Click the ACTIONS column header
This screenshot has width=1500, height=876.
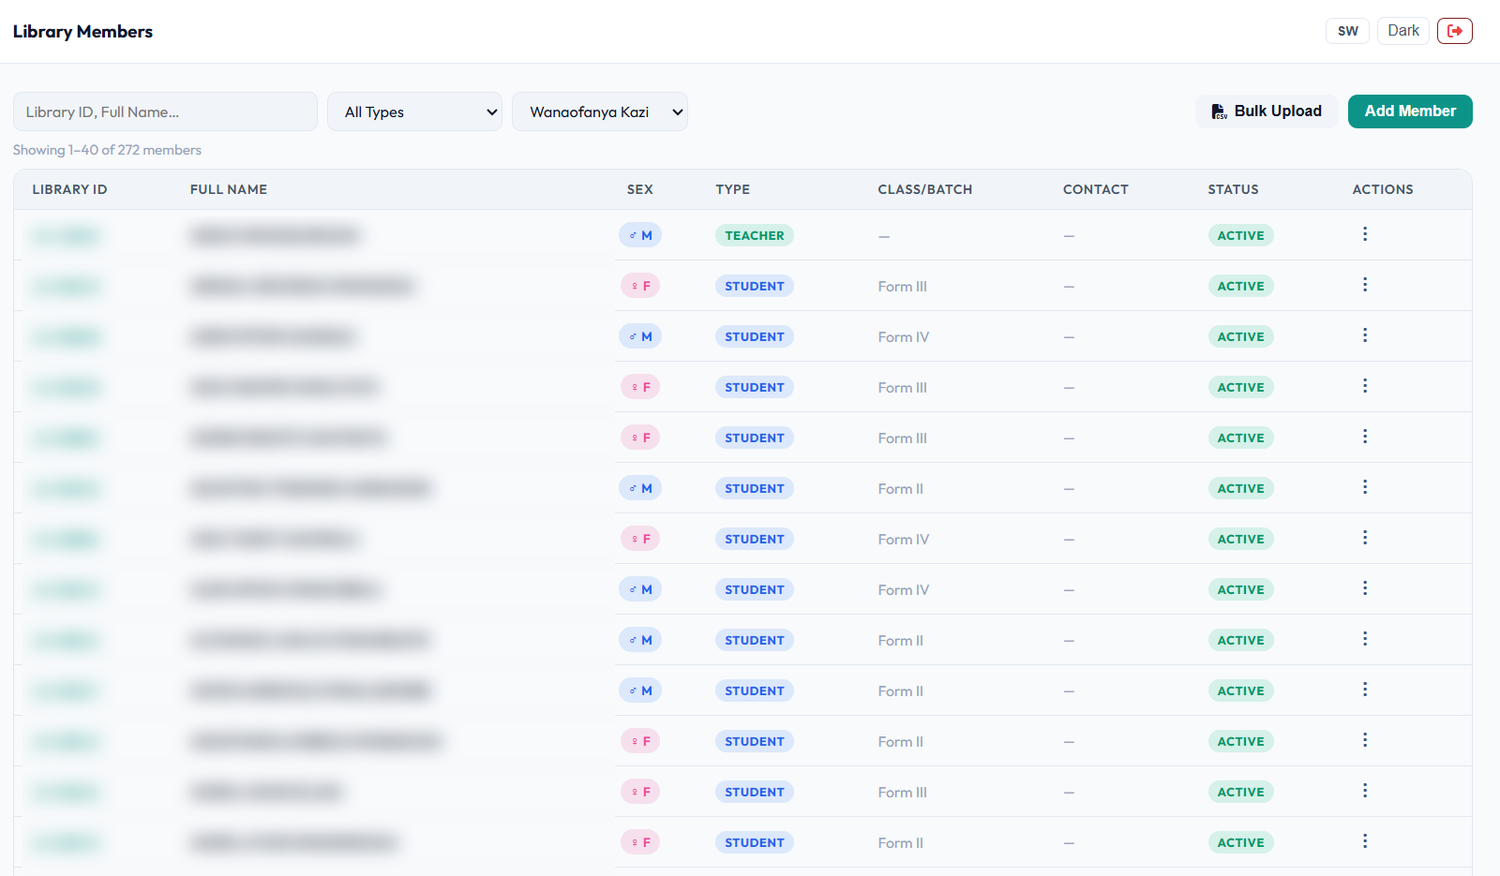[x=1383, y=189]
